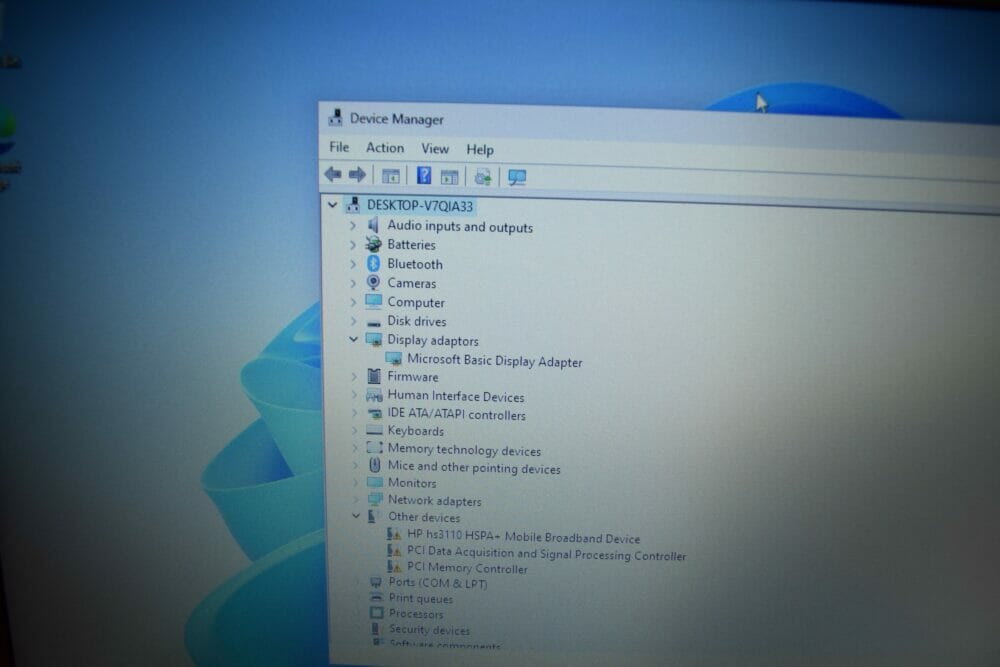Image resolution: width=1000 pixels, height=667 pixels.
Task: Select Ports (COM & LPT) row
Action: [x=438, y=583]
